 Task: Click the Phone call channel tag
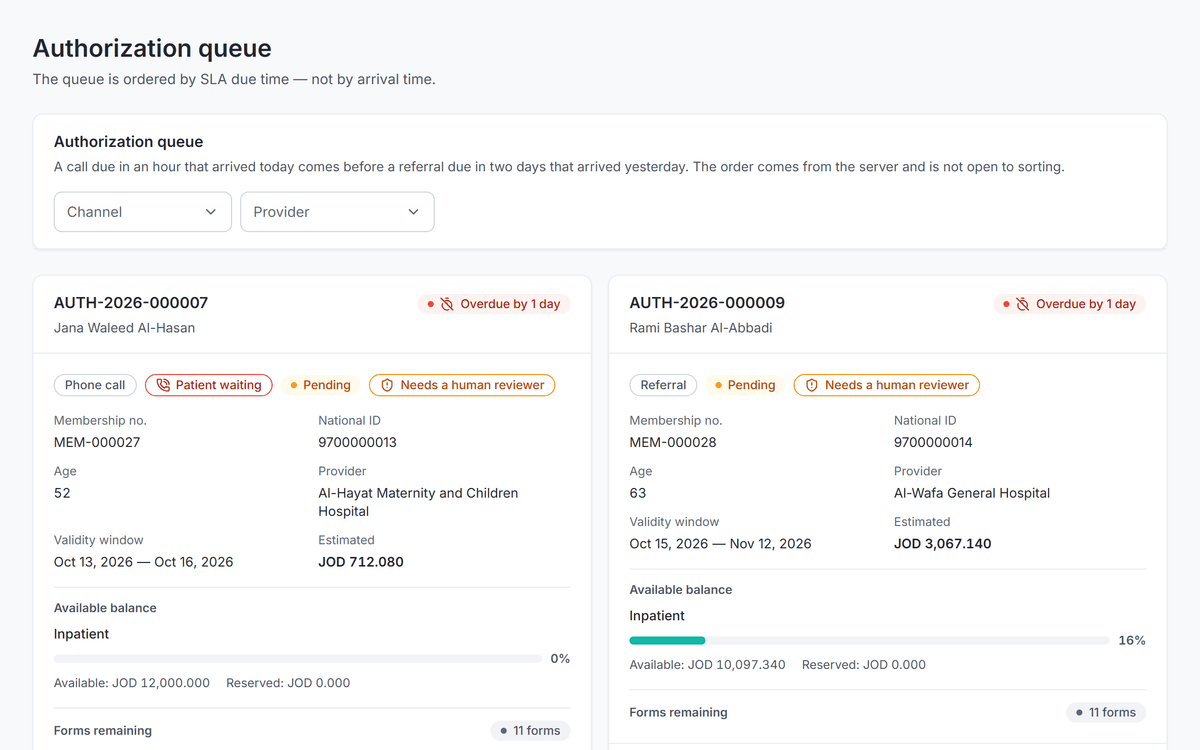[x=95, y=385]
